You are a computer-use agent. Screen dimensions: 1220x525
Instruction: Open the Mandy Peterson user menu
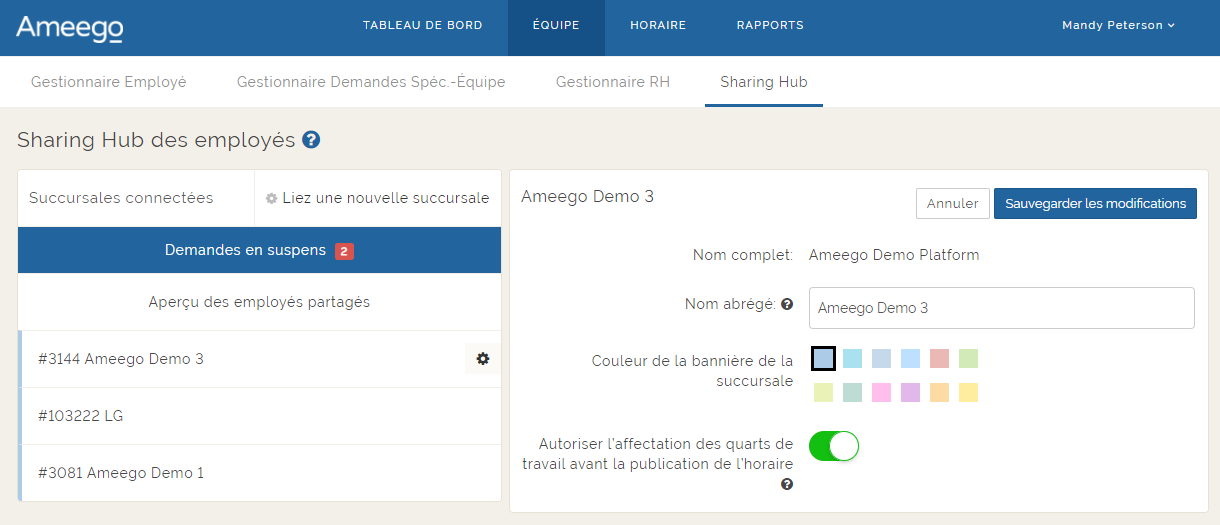coord(1119,26)
